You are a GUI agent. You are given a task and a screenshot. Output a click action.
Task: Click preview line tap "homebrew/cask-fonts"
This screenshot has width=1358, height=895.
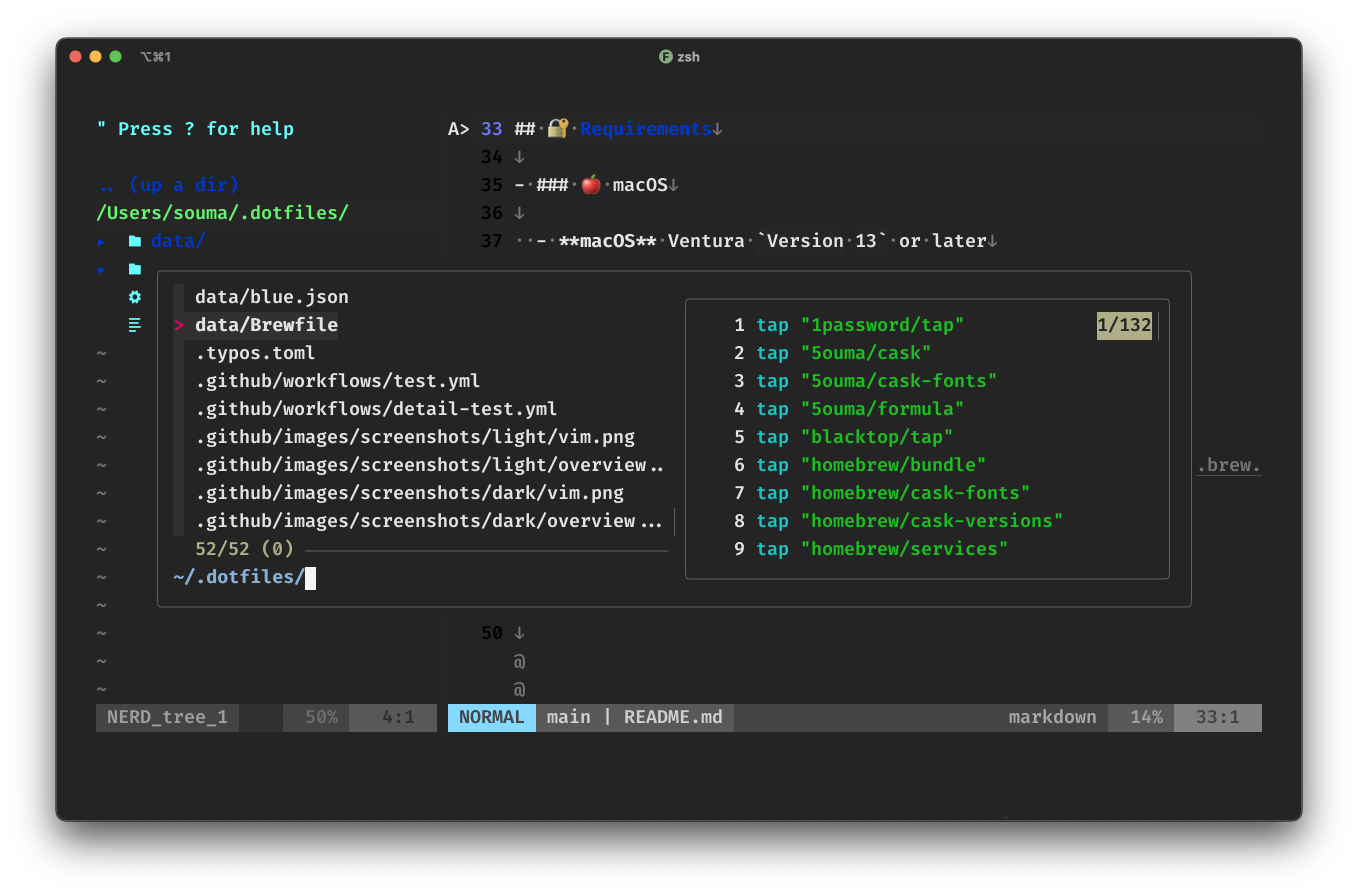tap(893, 493)
